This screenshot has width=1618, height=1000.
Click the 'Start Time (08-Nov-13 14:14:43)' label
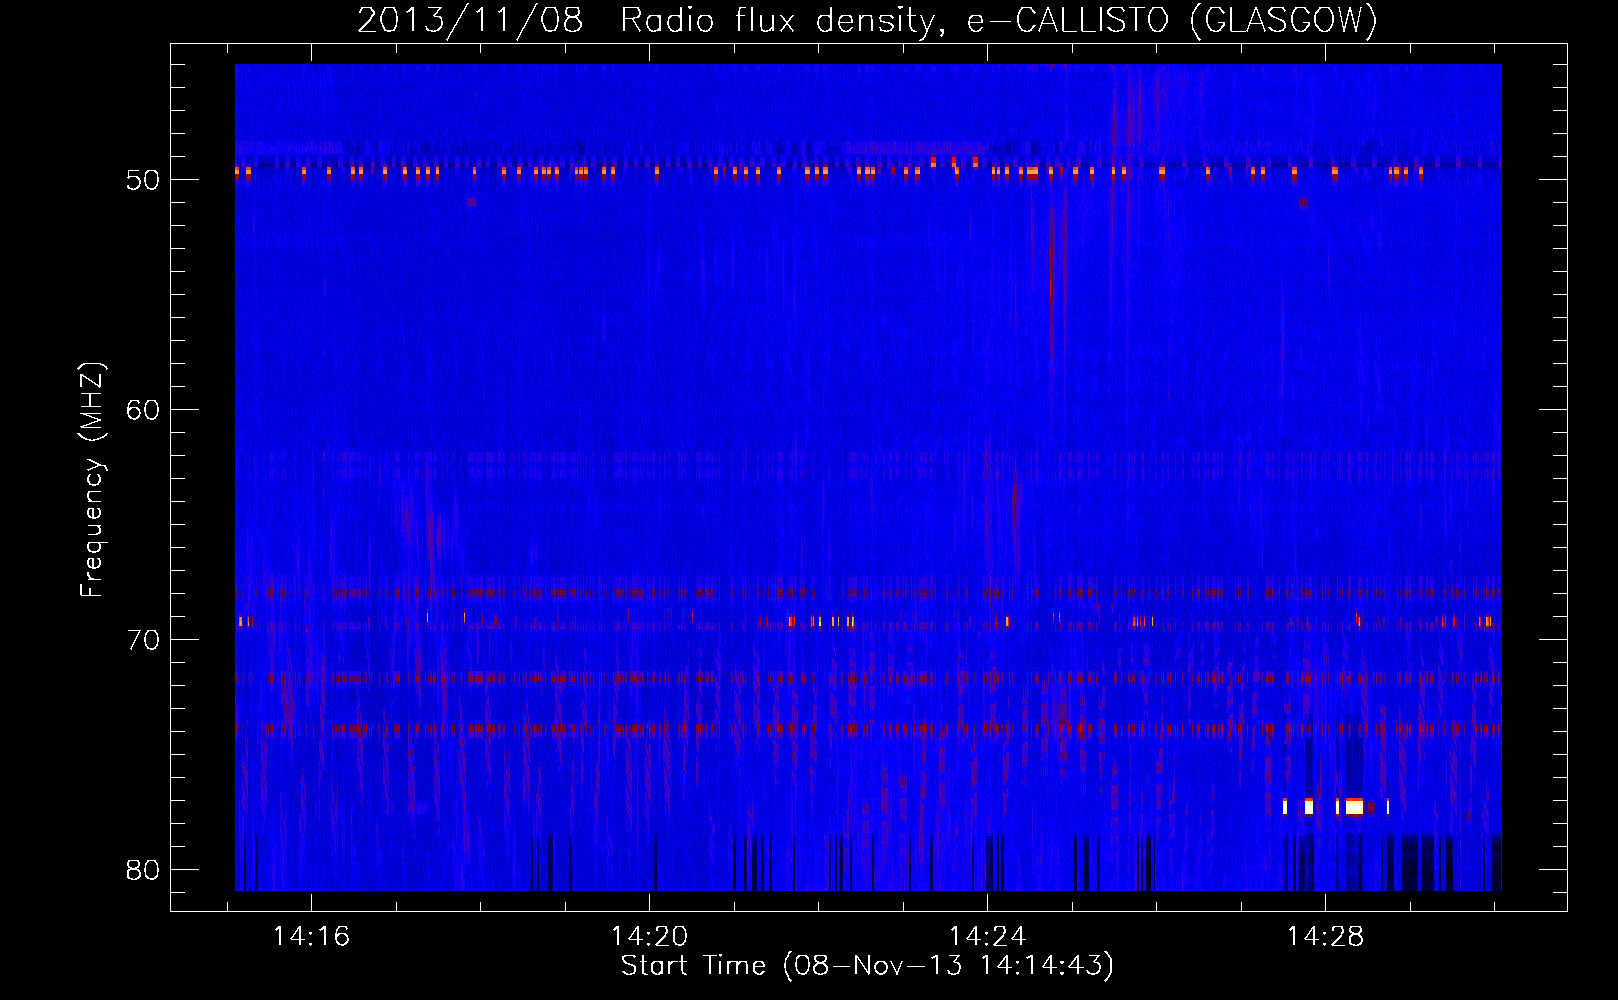pyautogui.click(x=867, y=966)
